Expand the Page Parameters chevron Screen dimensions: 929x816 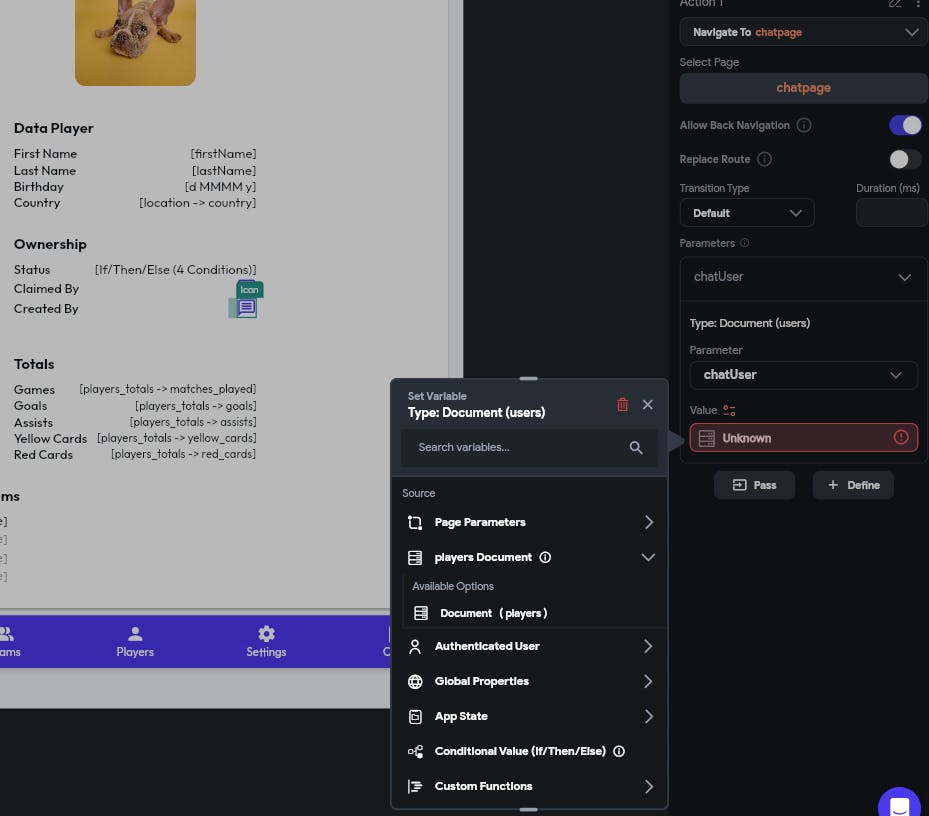[649, 522]
